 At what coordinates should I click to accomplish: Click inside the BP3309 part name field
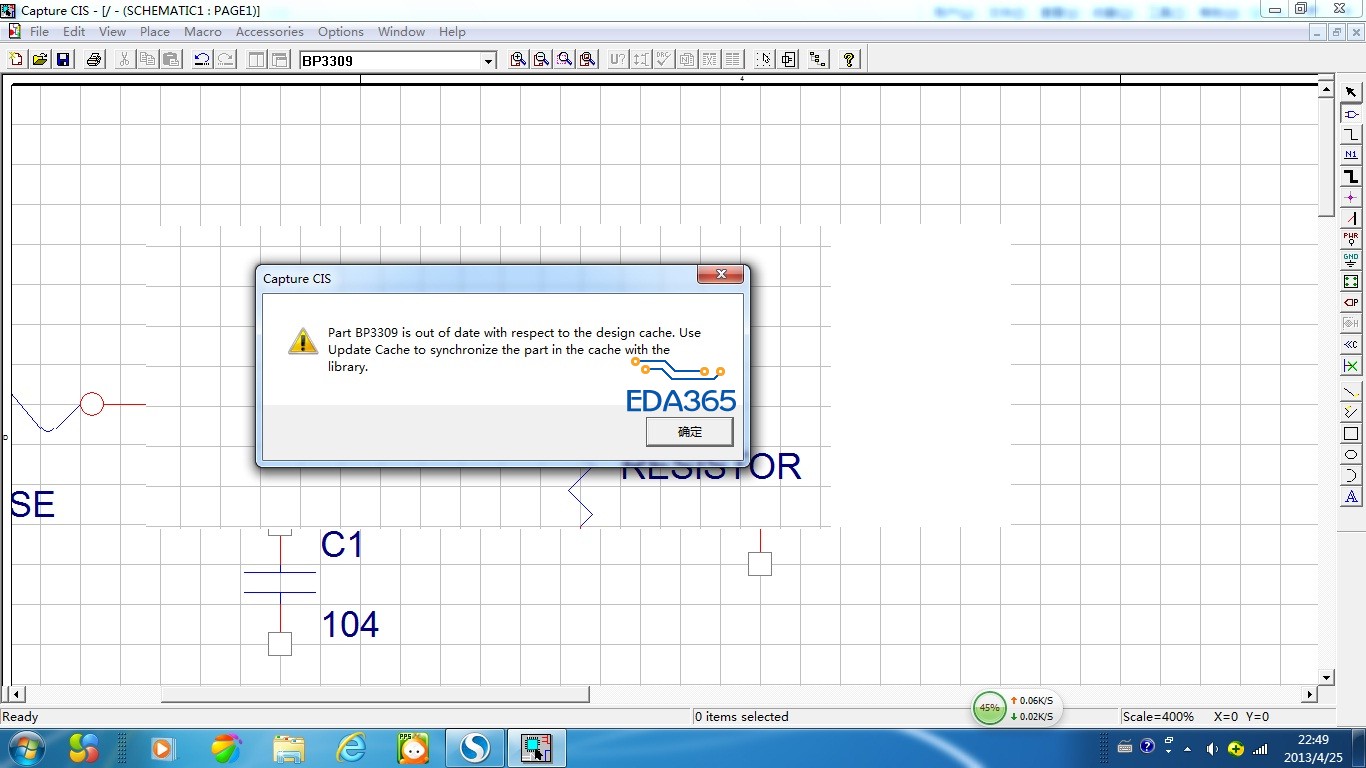390,61
